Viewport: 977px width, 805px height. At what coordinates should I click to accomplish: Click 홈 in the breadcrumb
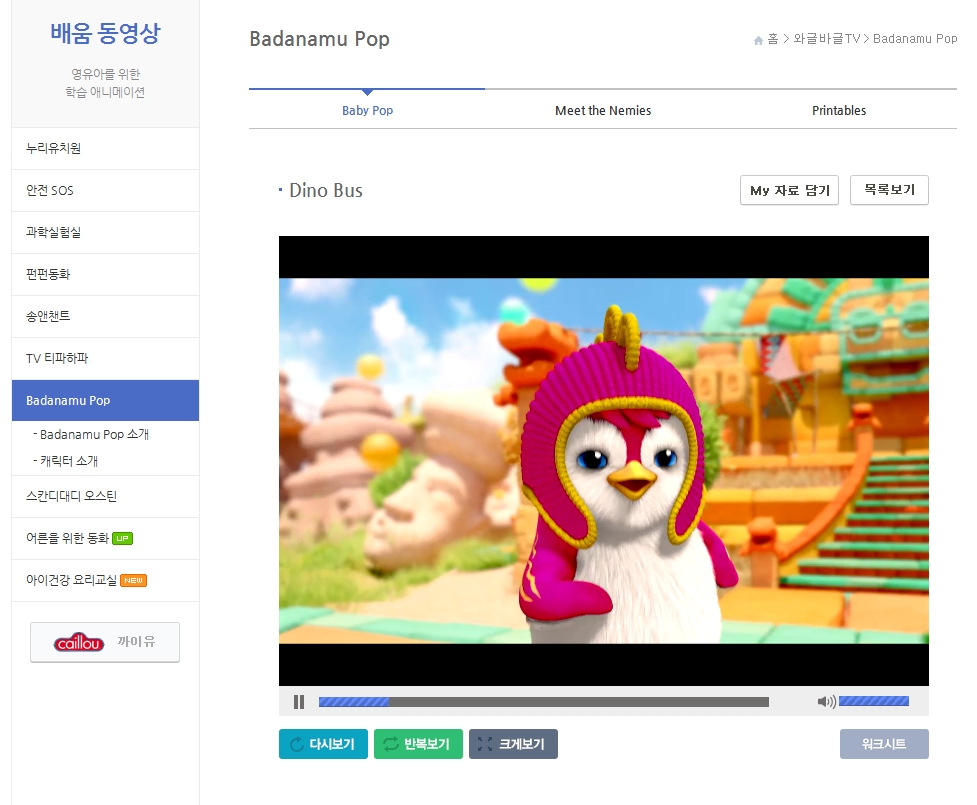pos(773,39)
